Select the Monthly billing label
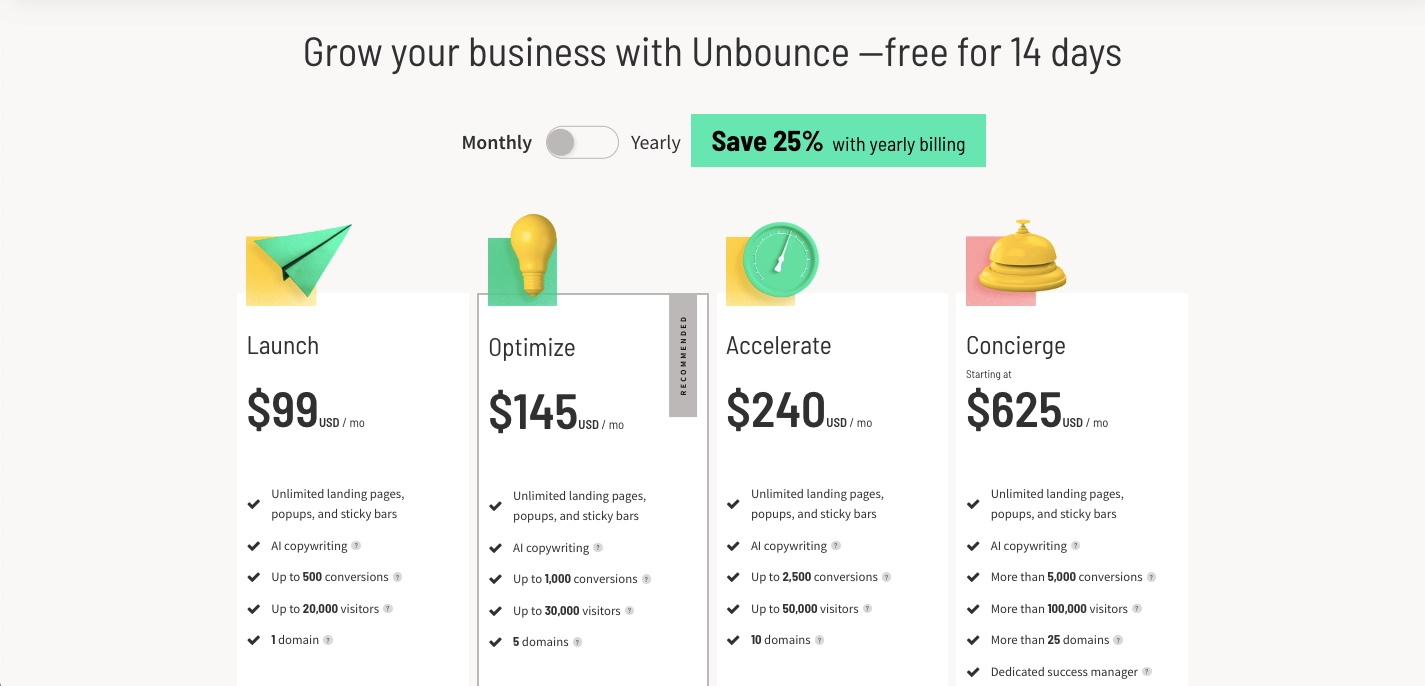 point(496,143)
